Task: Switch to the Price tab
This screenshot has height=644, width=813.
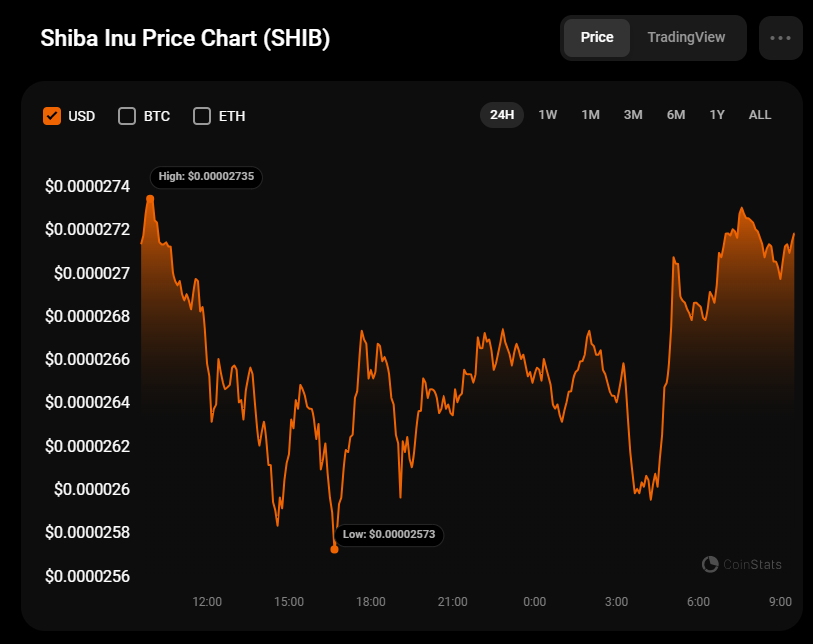Action: click(x=597, y=38)
